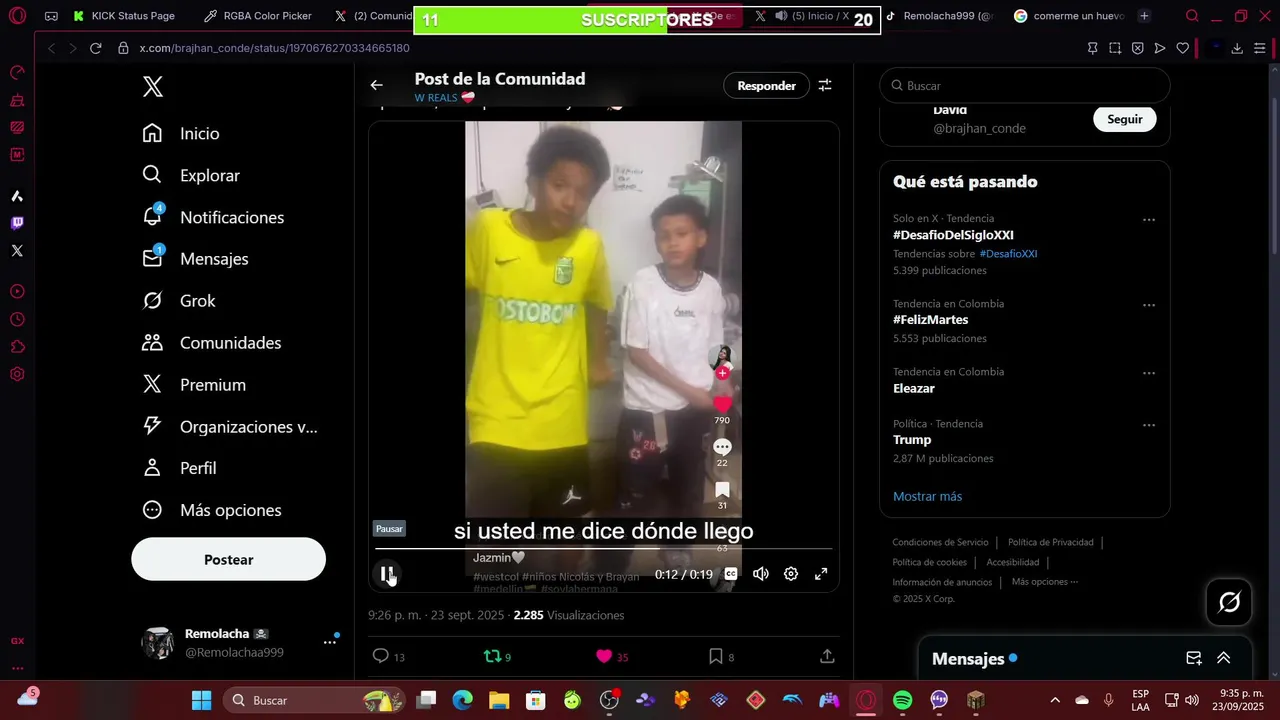Seek in the video progress bar
This screenshot has height=720, width=1280.
603,548
